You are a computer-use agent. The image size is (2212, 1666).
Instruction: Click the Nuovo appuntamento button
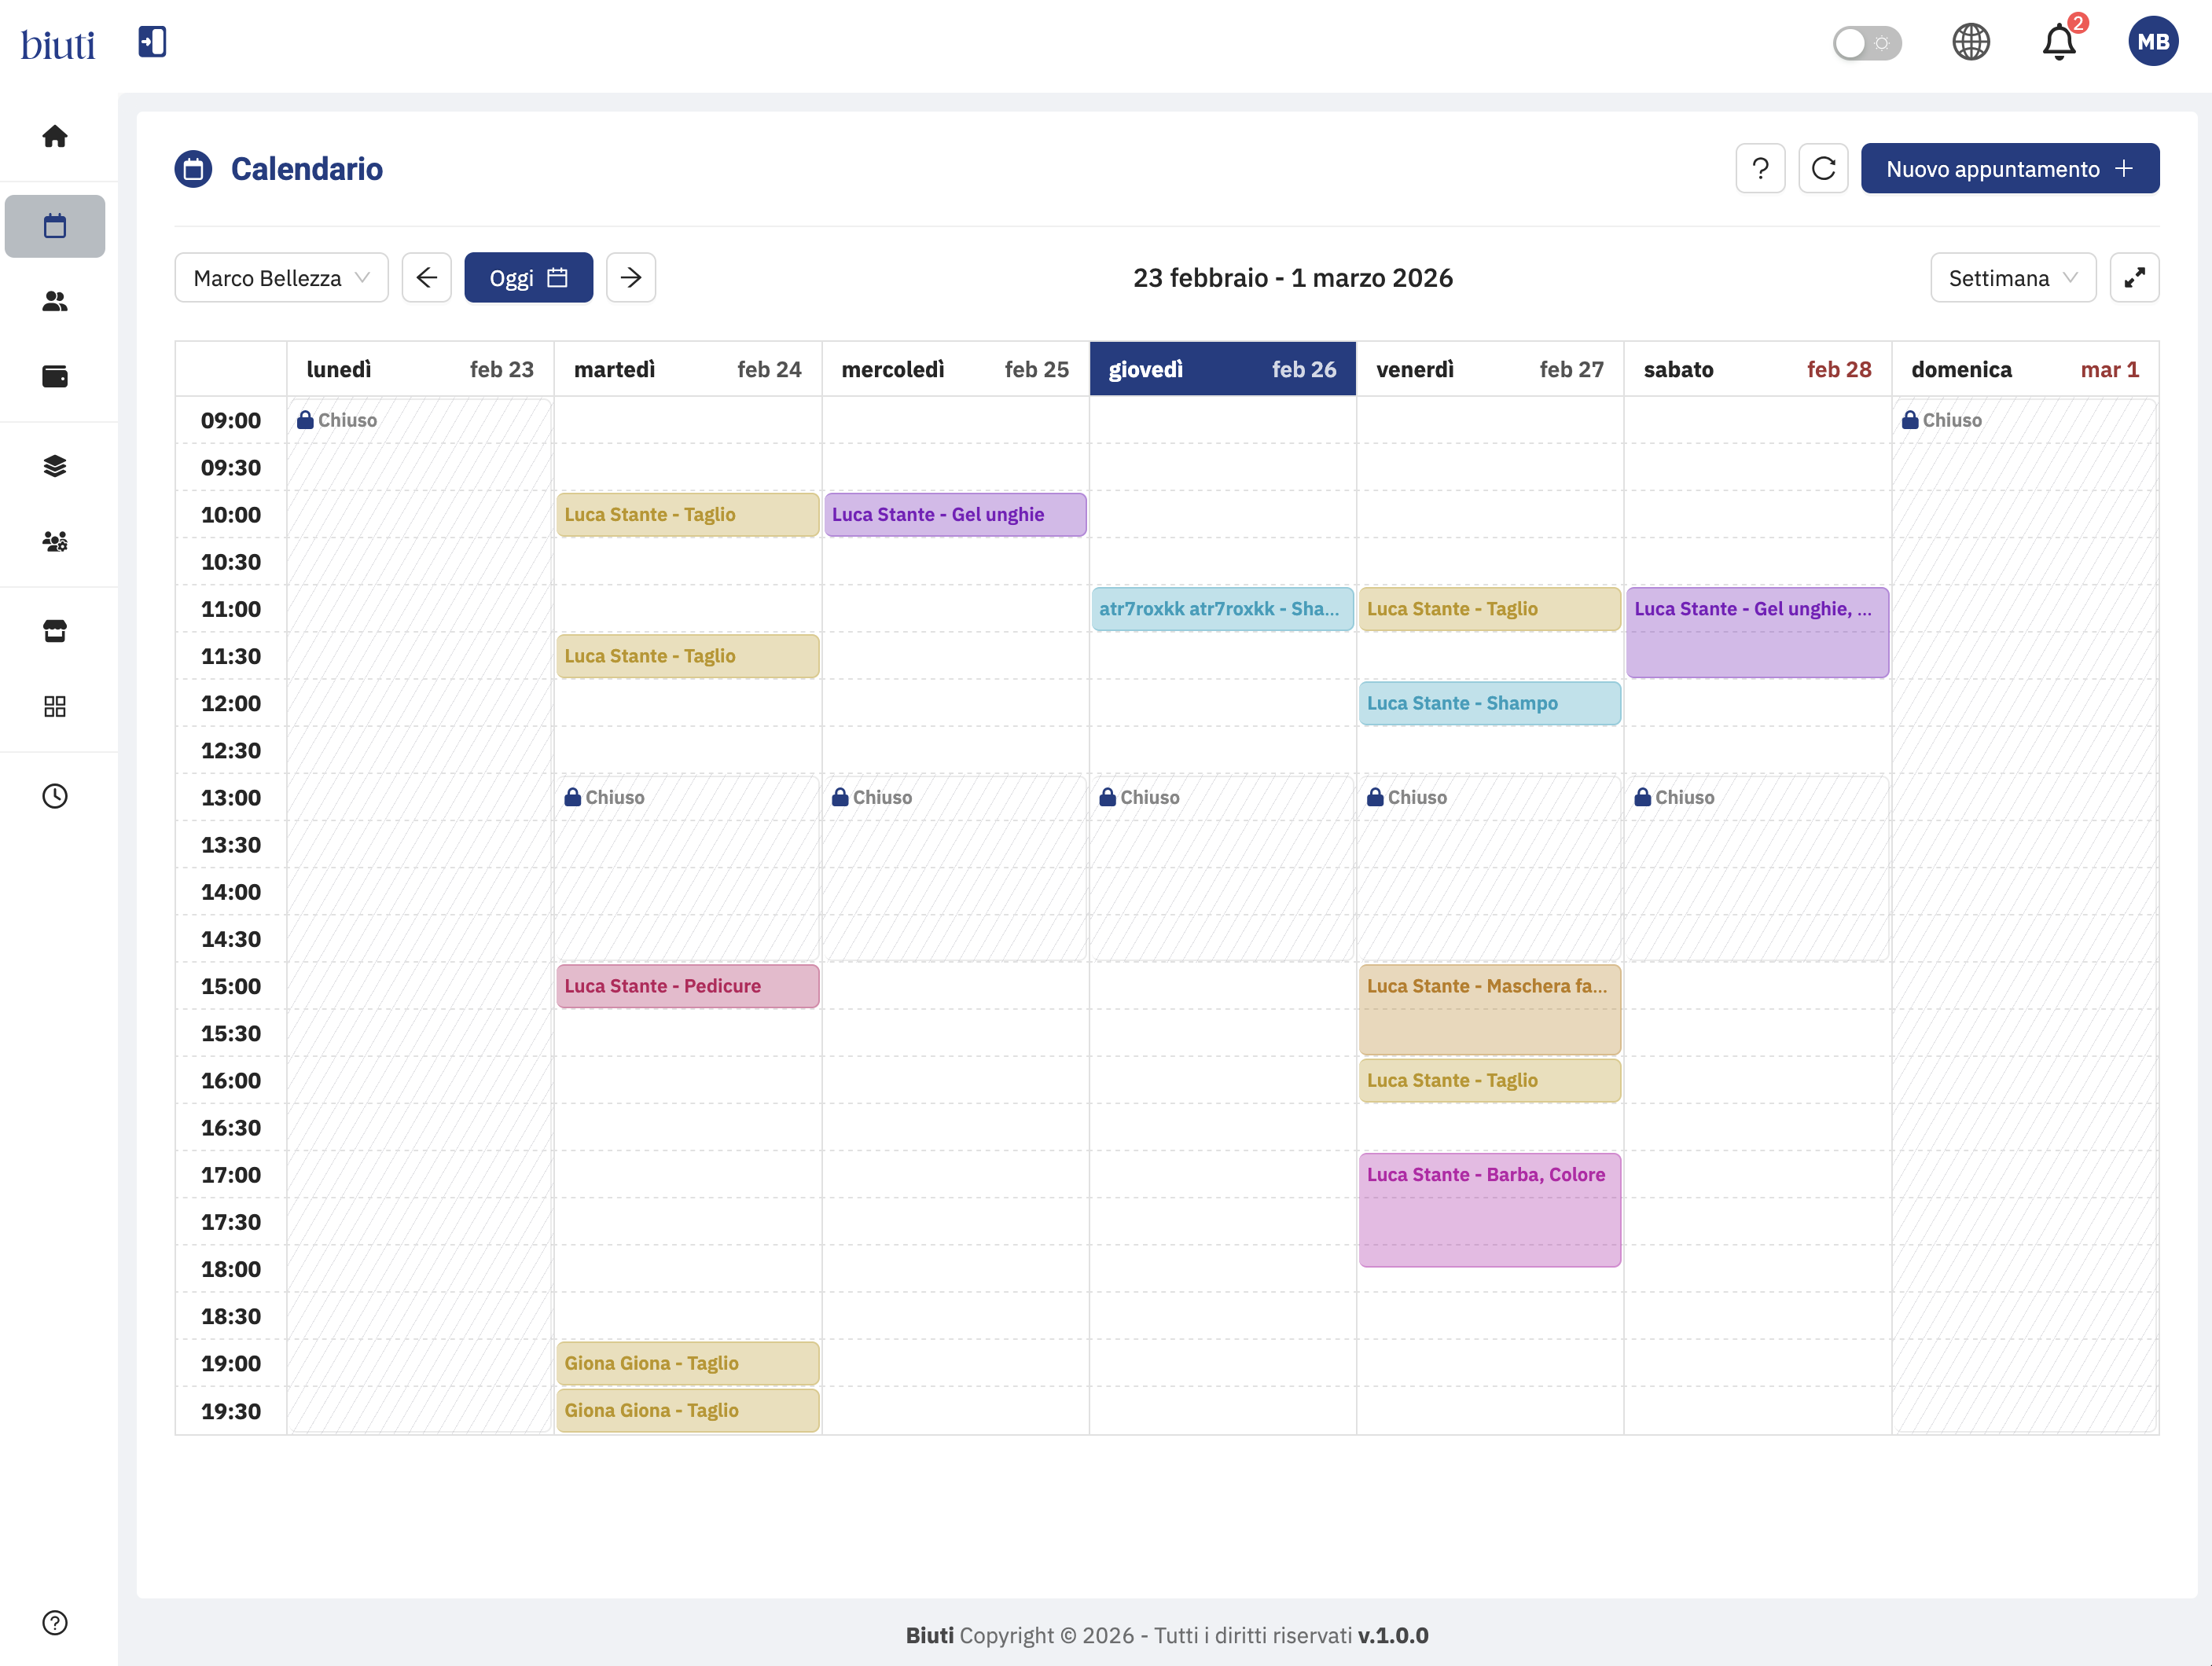point(2009,168)
